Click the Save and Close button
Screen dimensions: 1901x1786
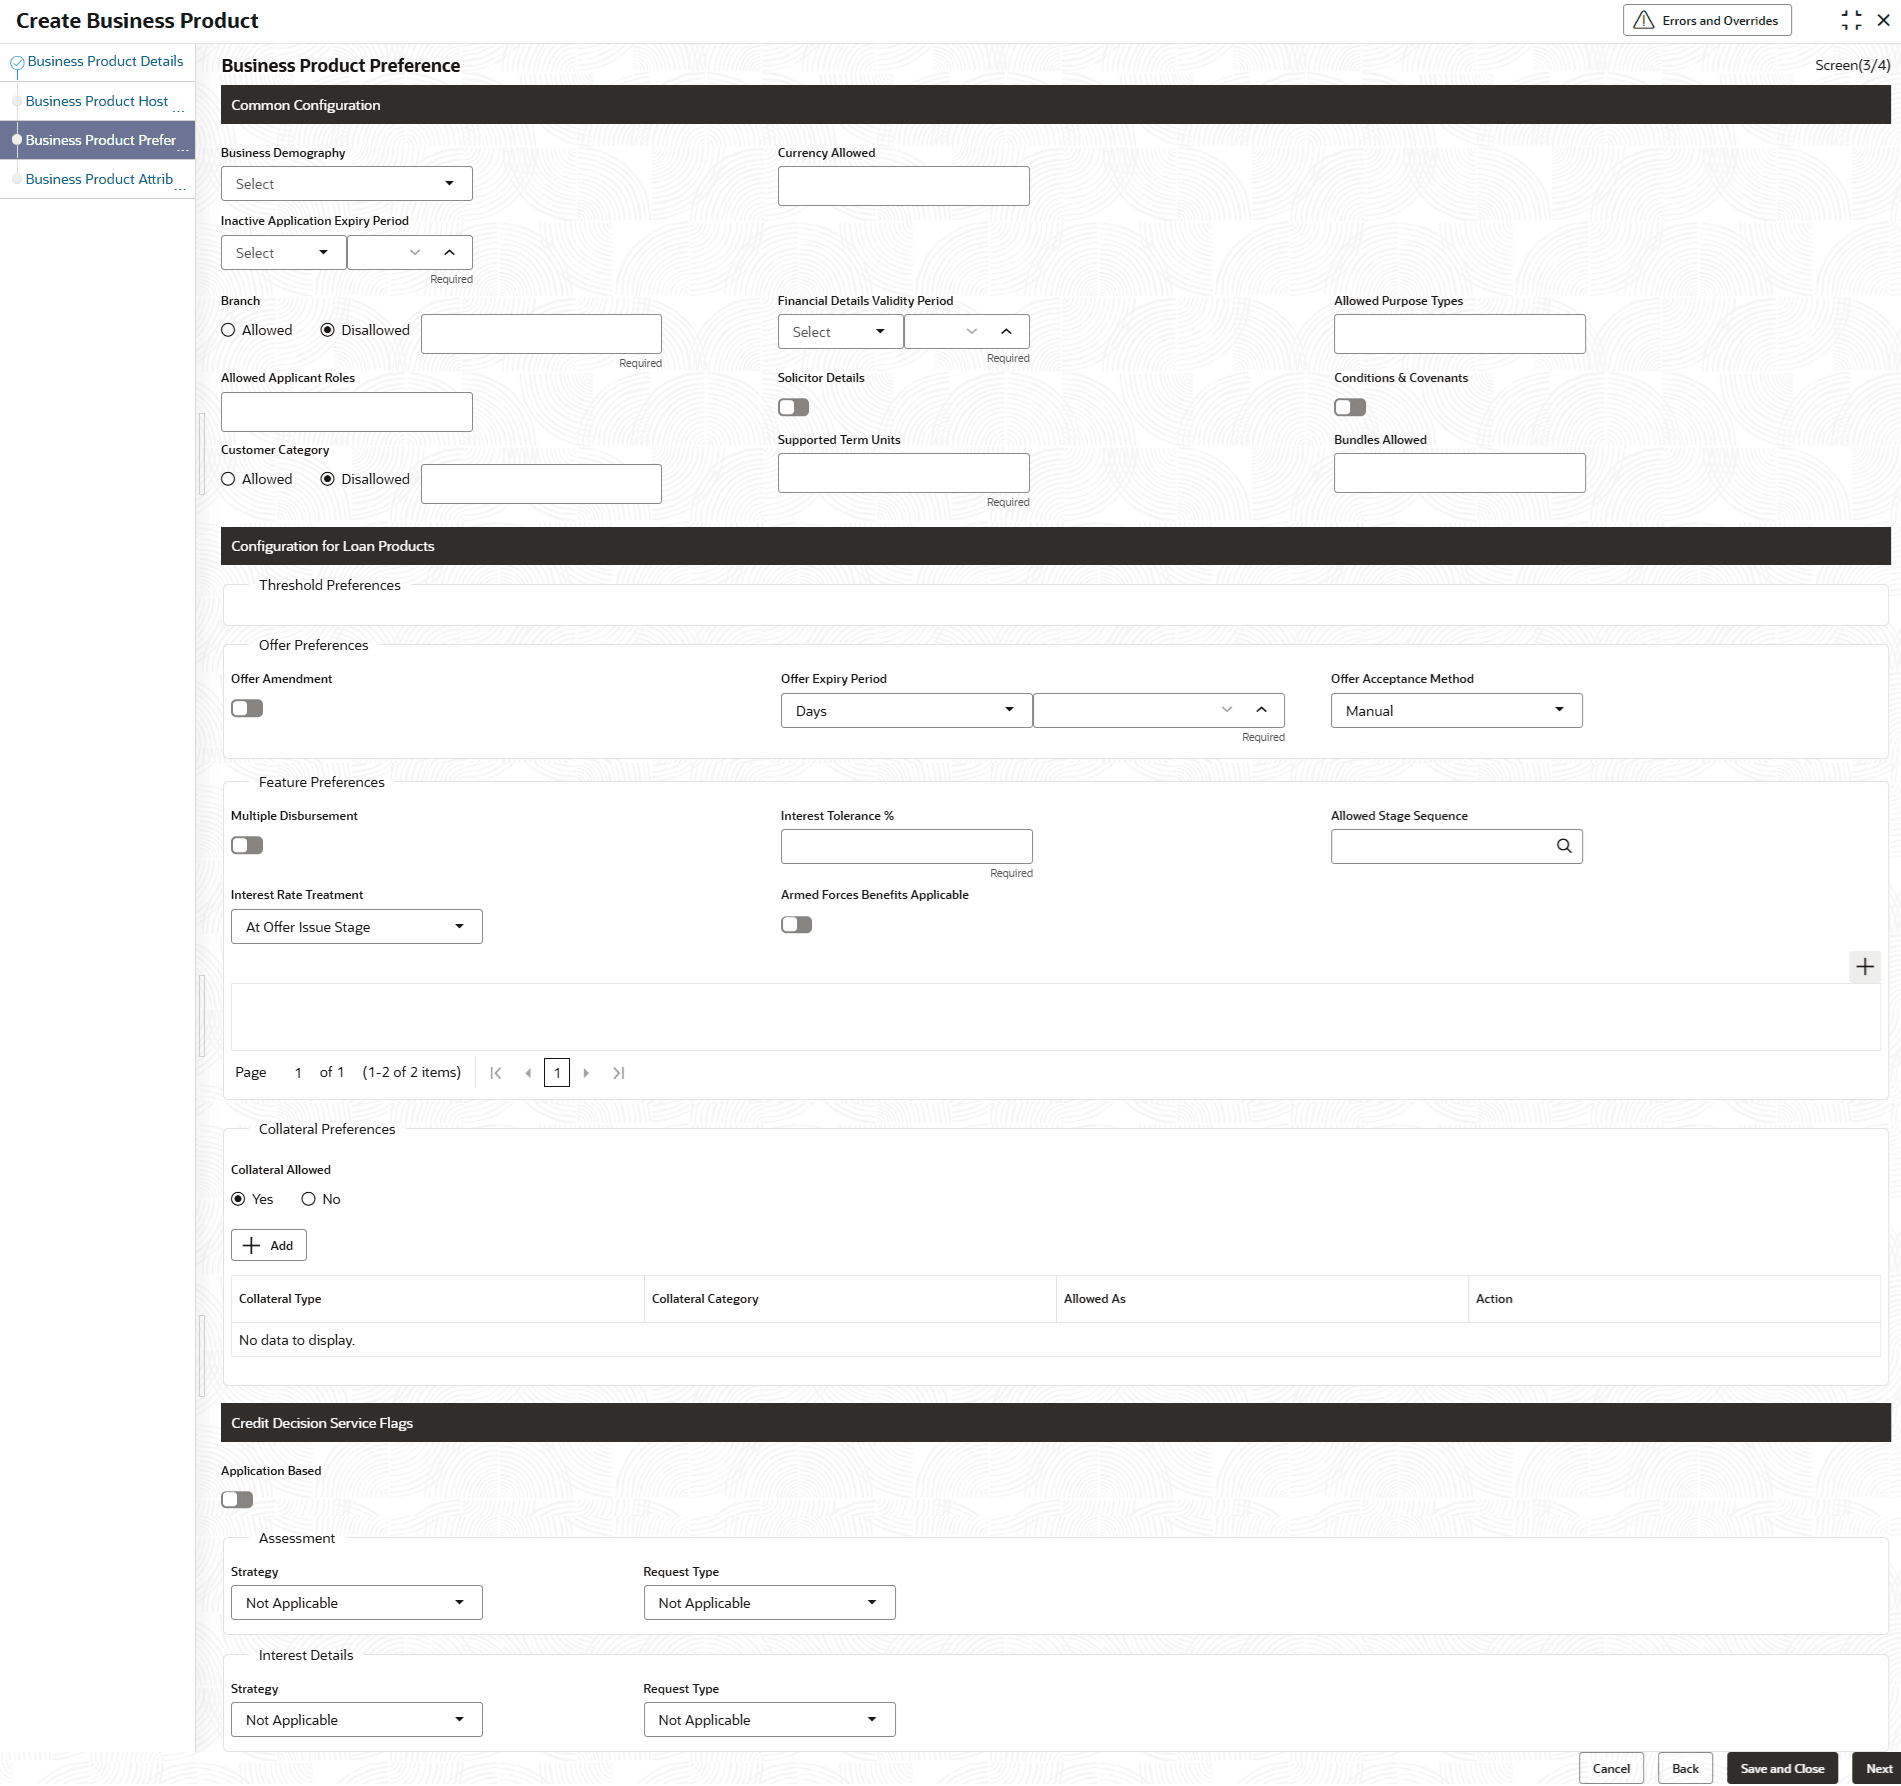[x=1782, y=1768]
